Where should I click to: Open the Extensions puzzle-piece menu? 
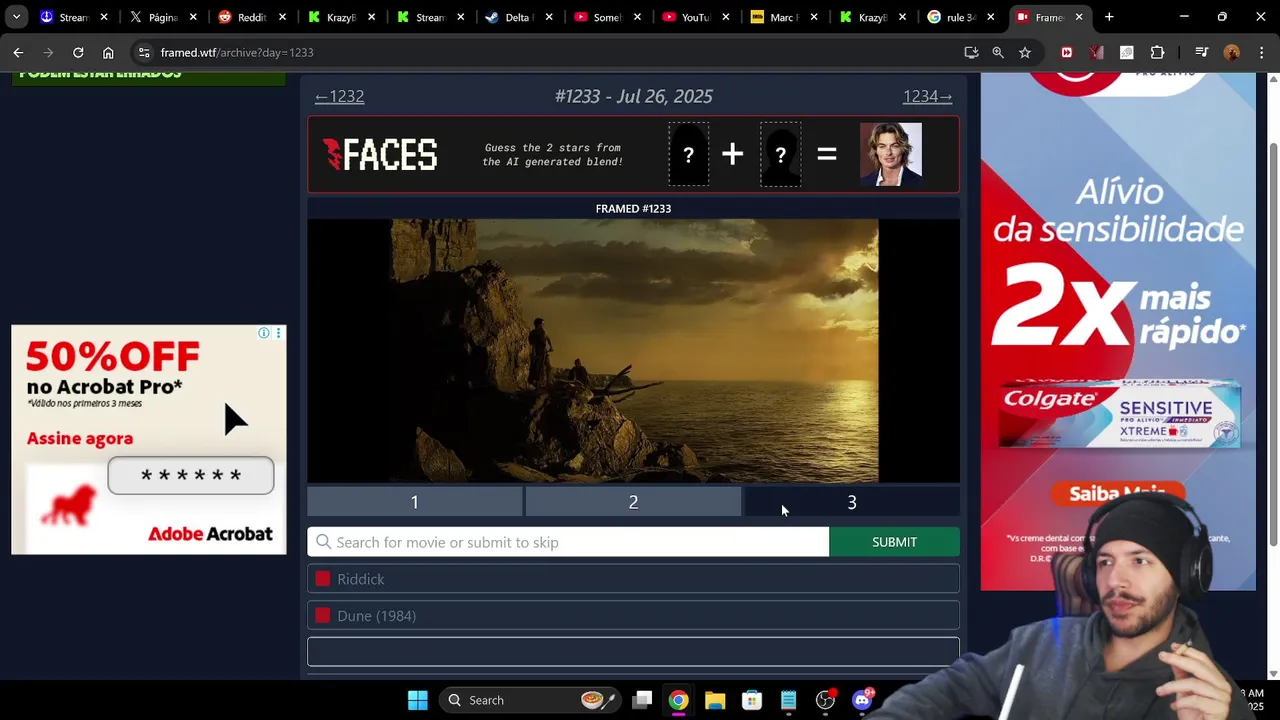coord(1157,52)
